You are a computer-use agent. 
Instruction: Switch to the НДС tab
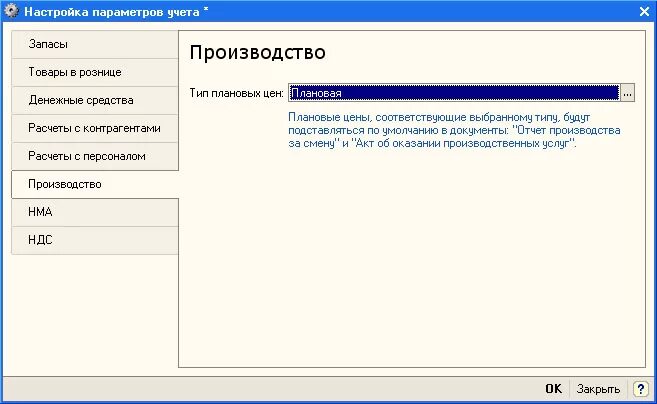point(95,241)
